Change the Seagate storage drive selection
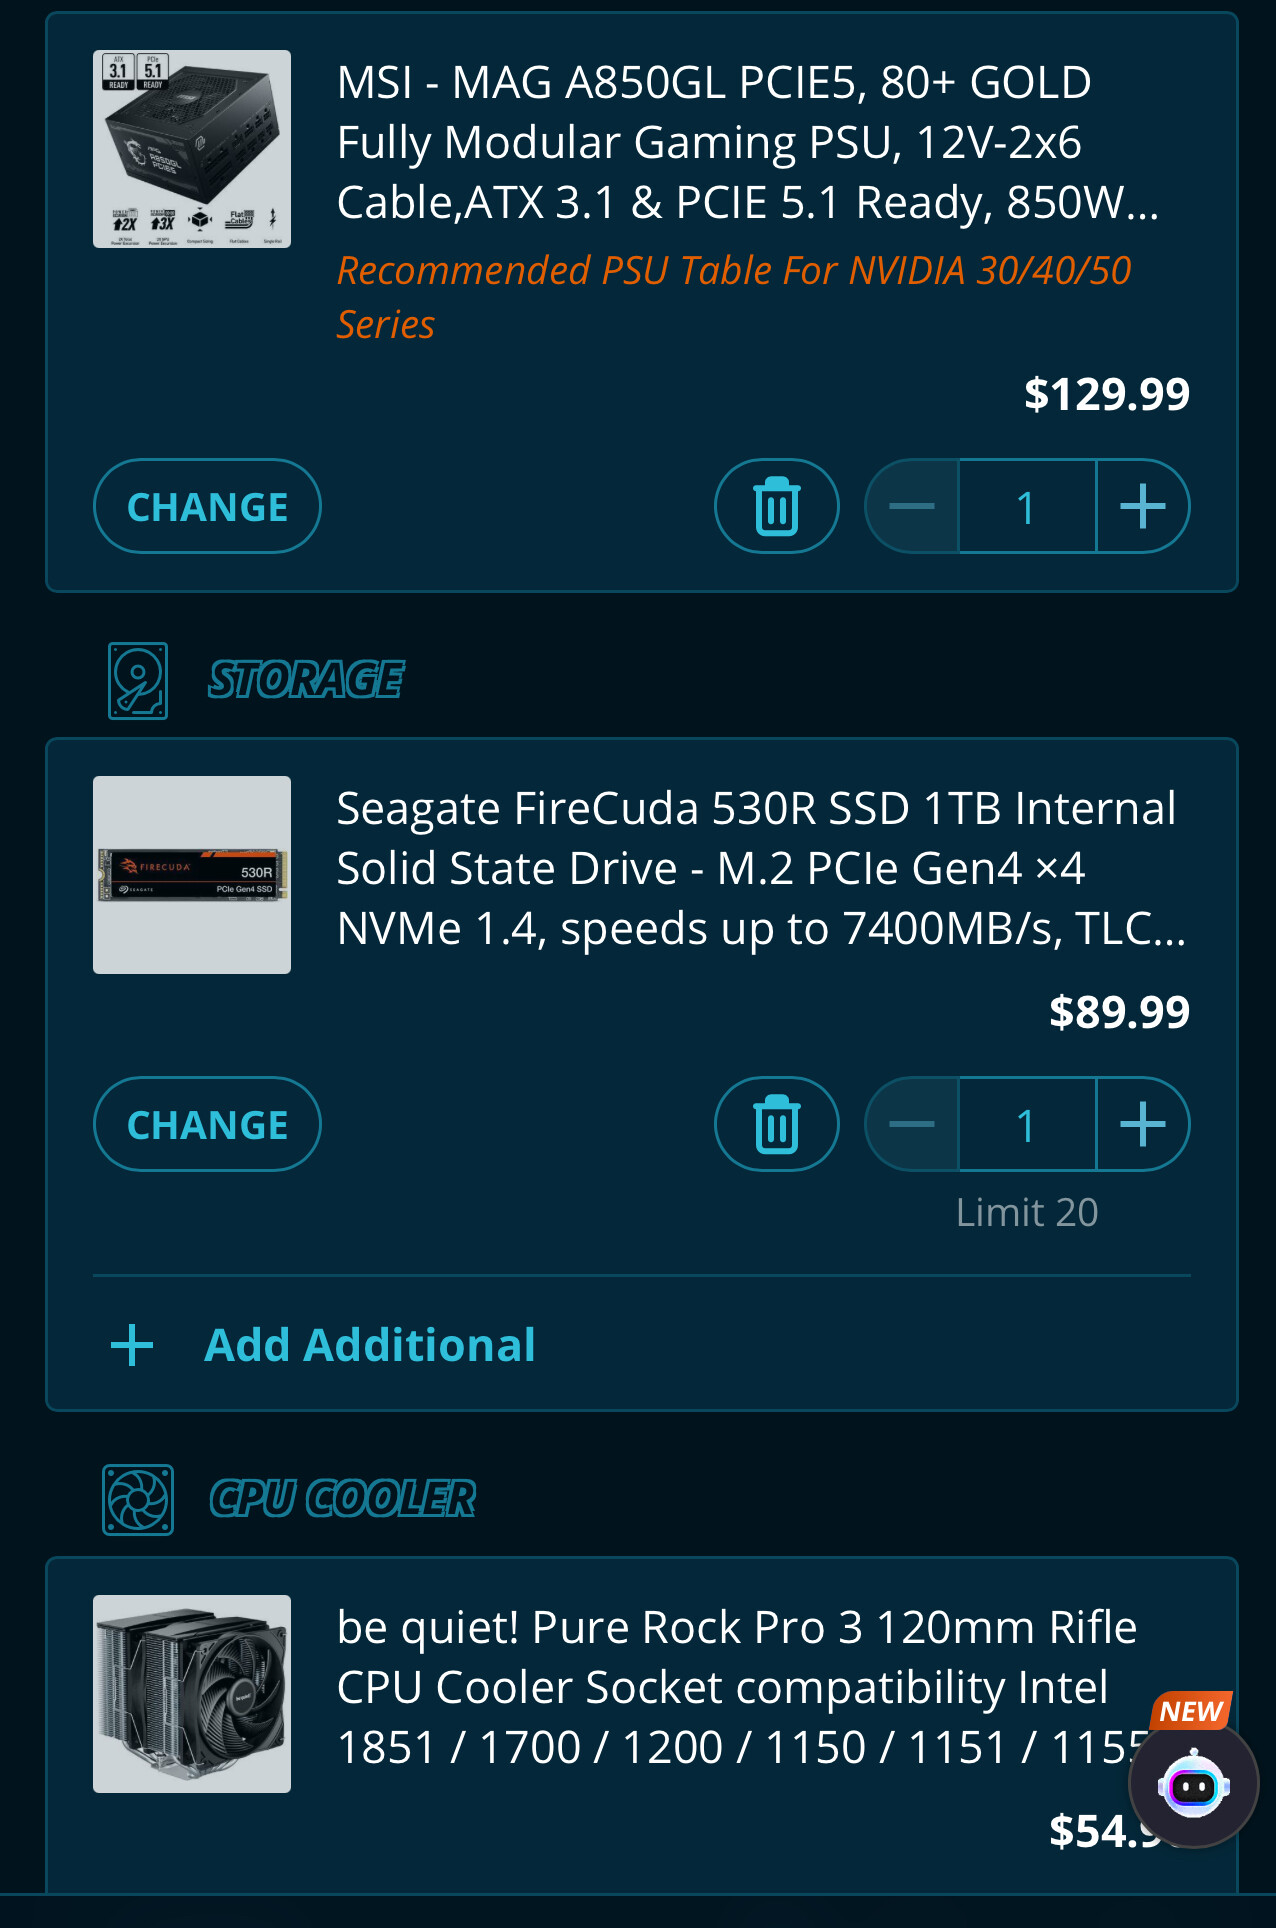This screenshot has height=1928, width=1276. pos(207,1124)
